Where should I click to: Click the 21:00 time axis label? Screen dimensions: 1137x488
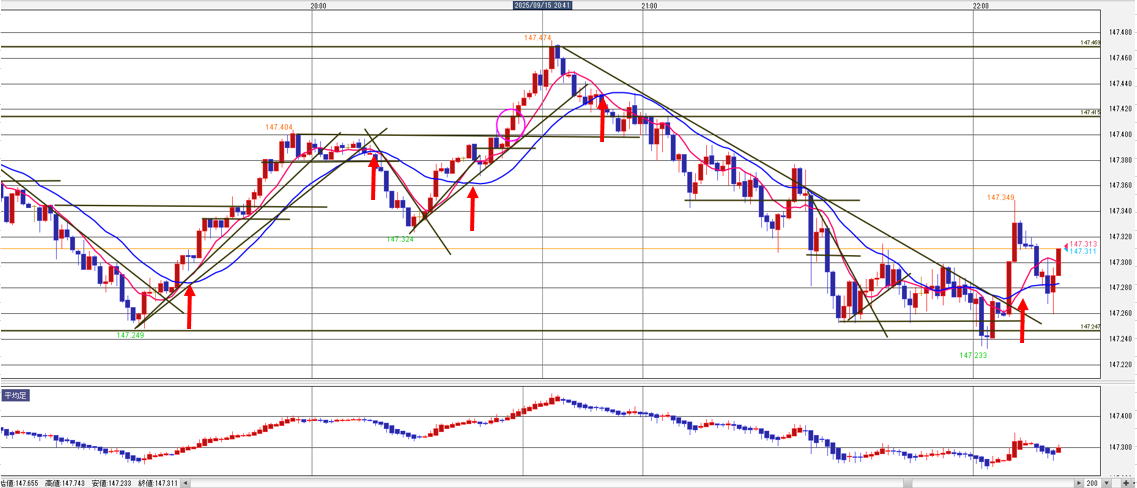pos(646,6)
